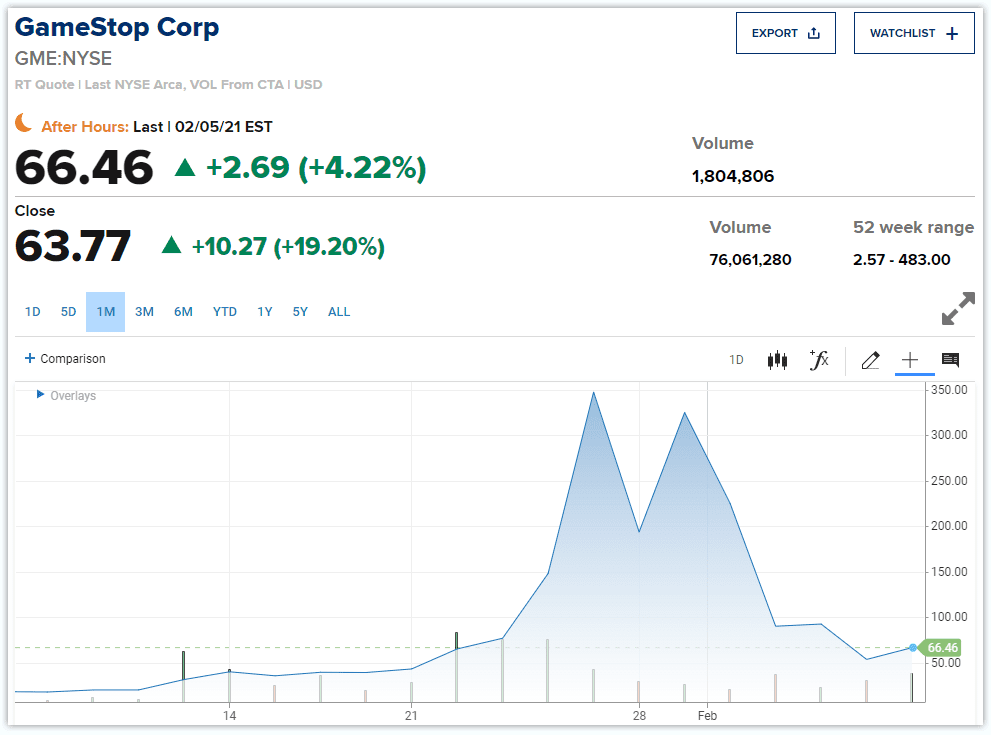The width and height of the screenshot is (991, 735).
Task: Click the volume value 76,061,280
Action: click(x=750, y=260)
